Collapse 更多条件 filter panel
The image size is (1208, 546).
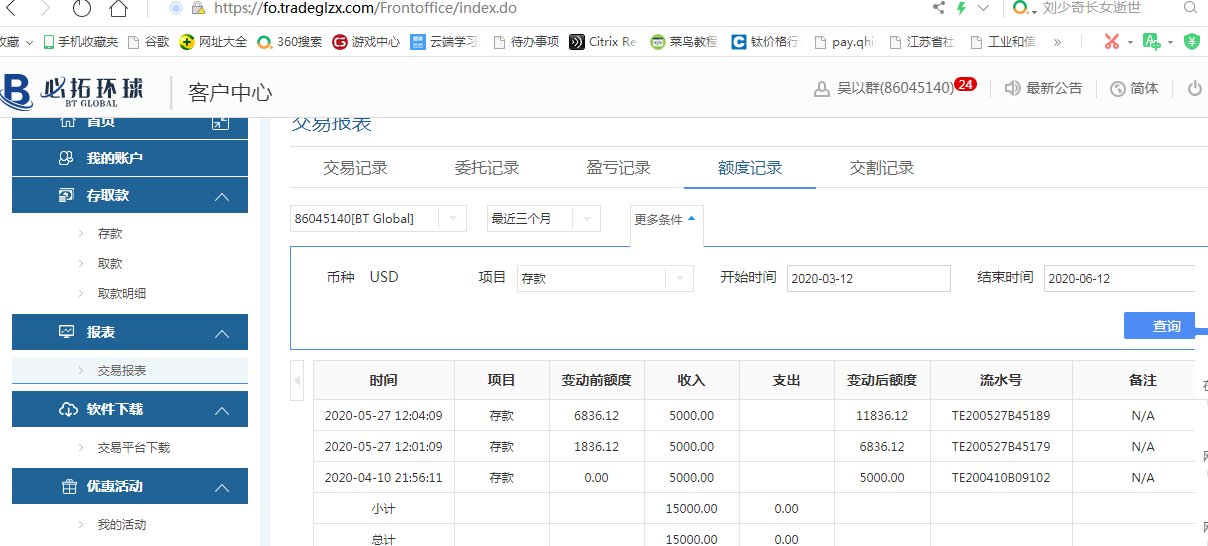(666, 219)
